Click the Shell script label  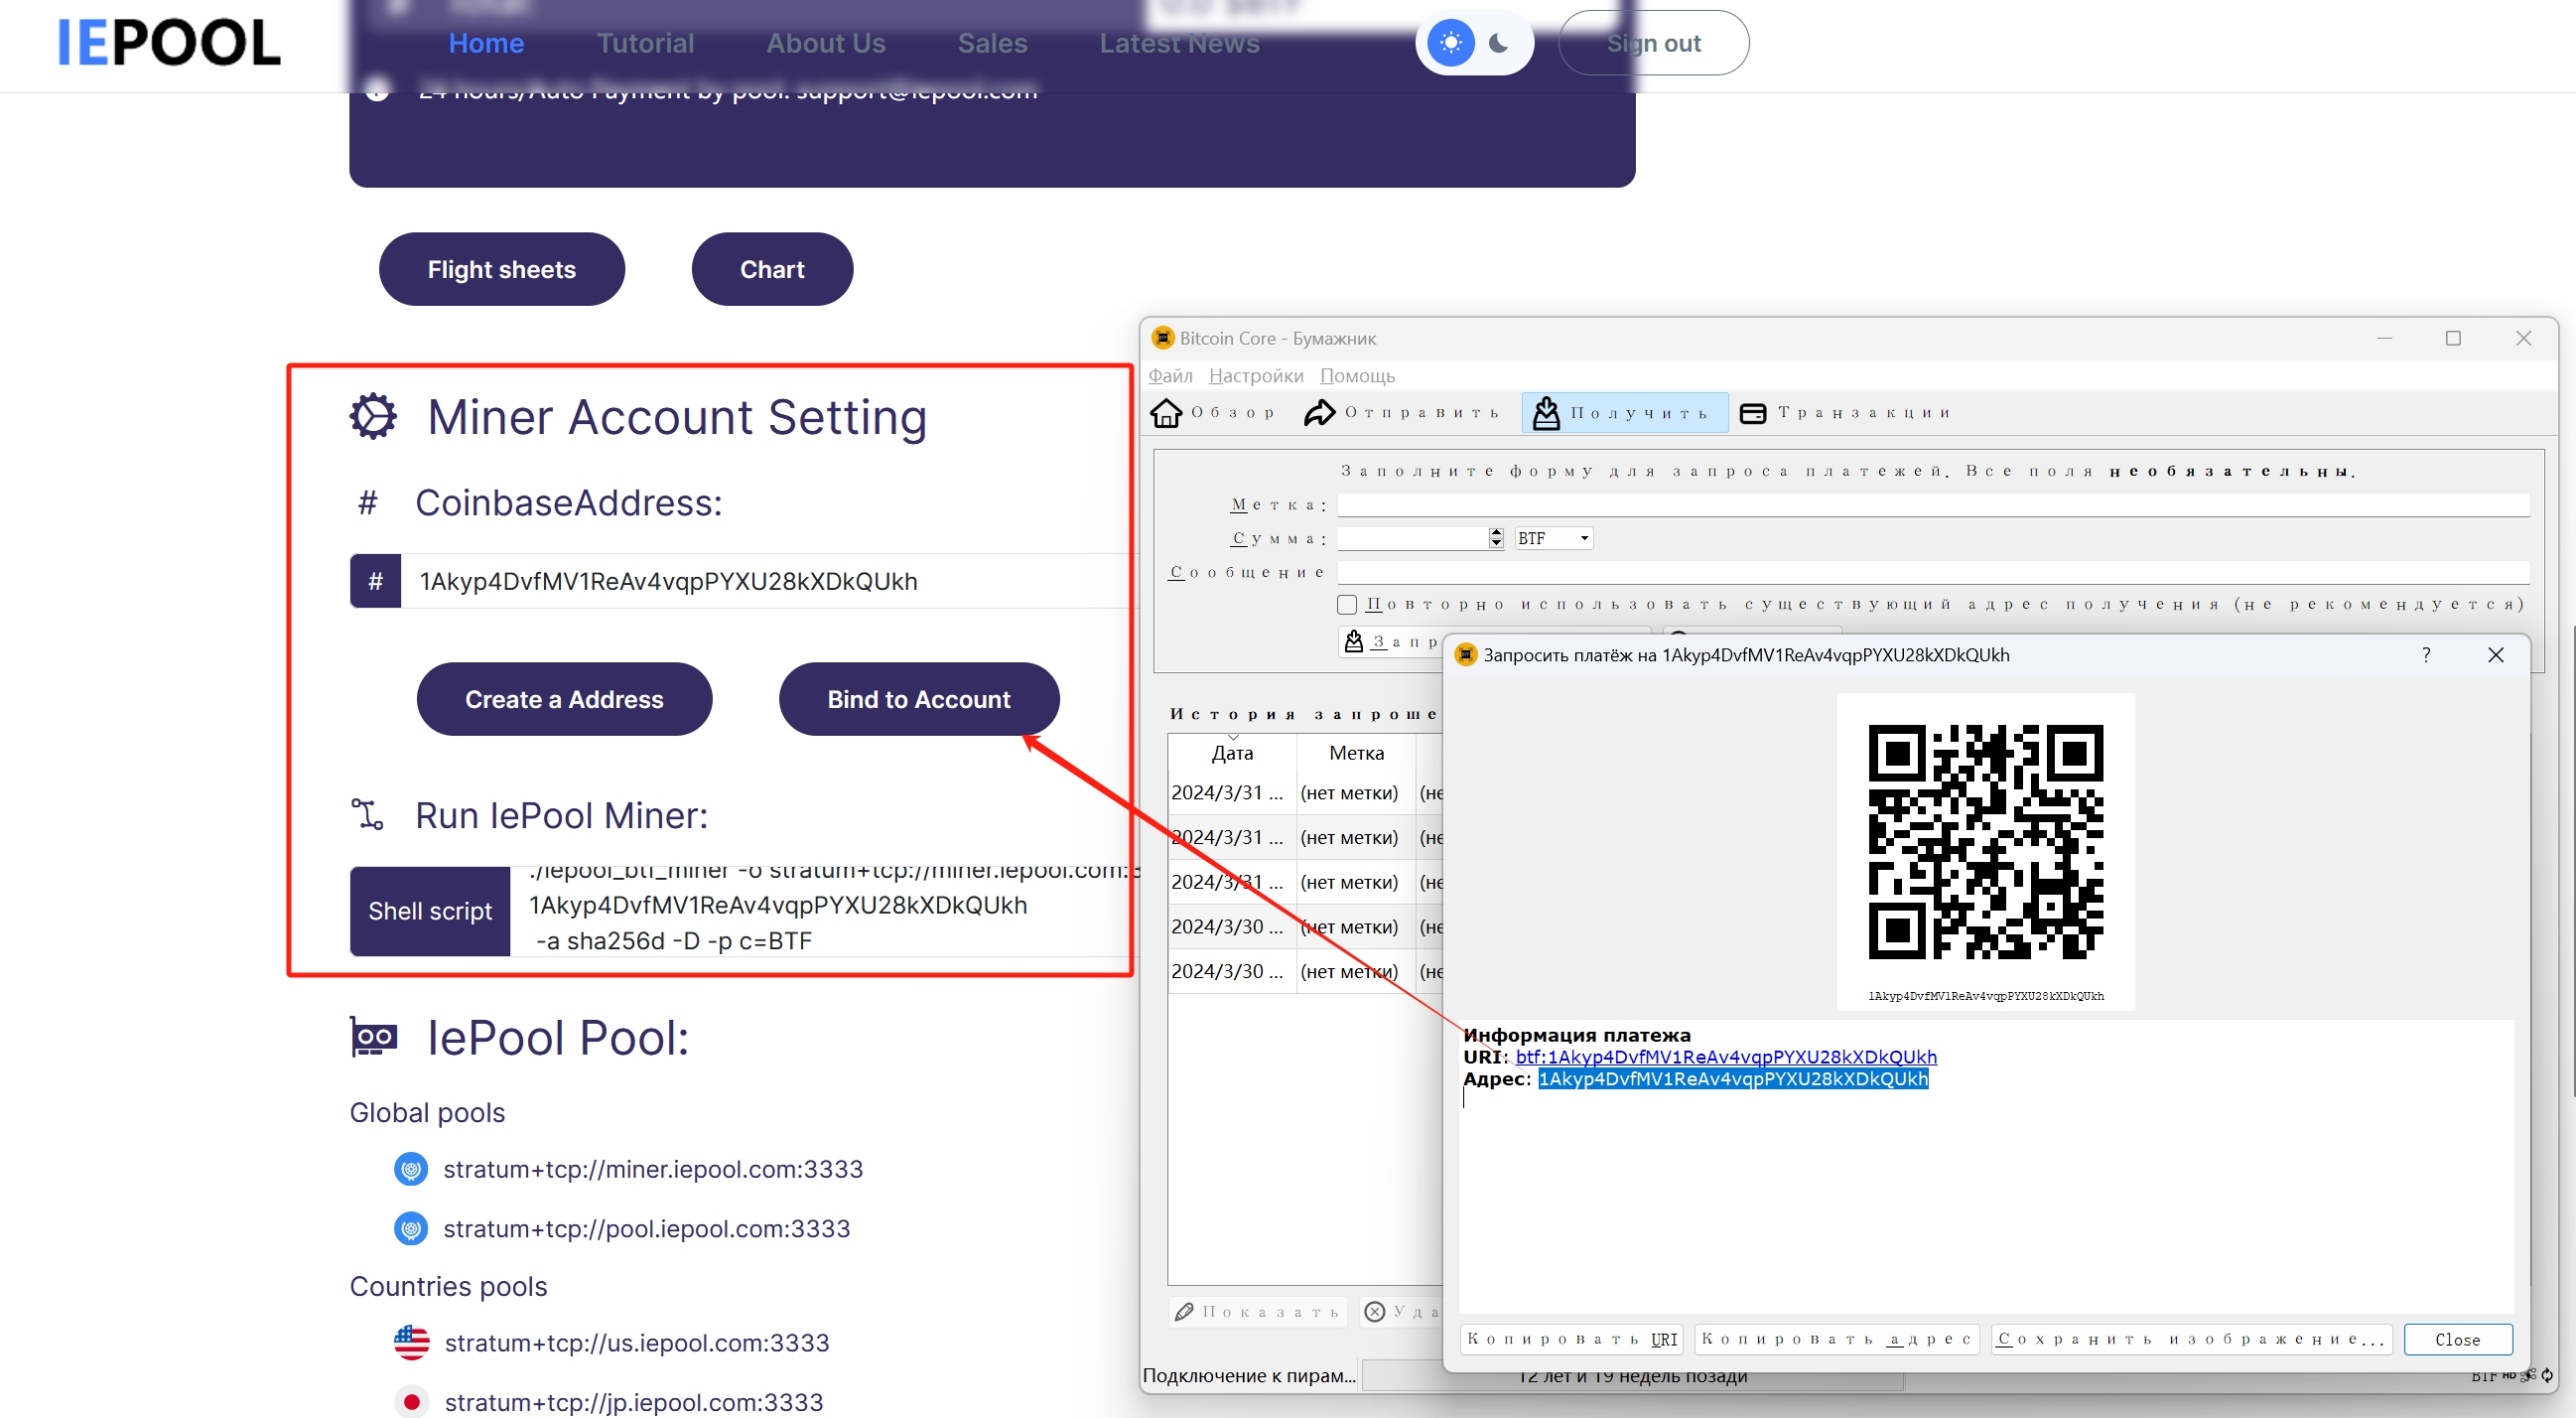pyautogui.click(x=430, y=911)
